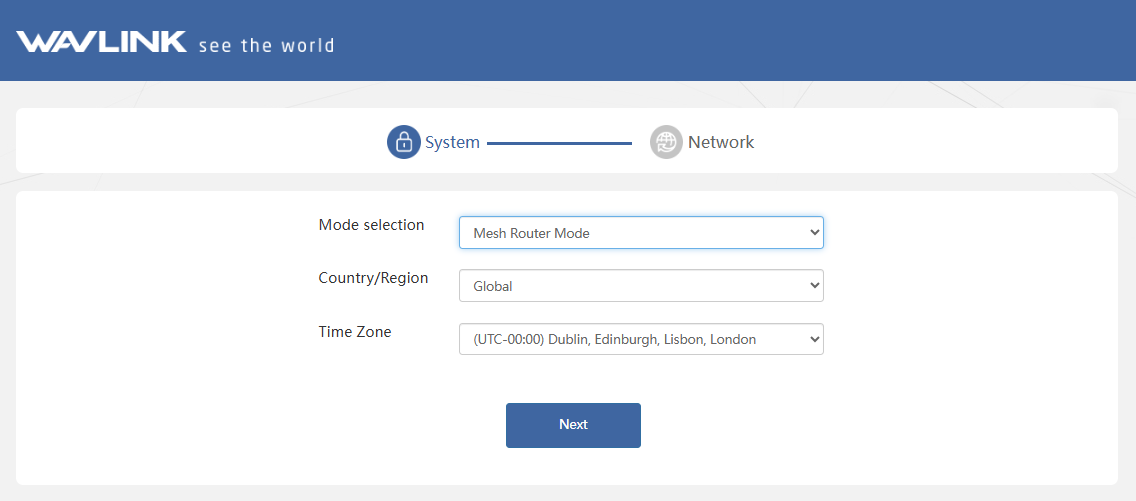Click the 'Dublin, Edinburgh, Lisbon, London' value text

652,339
